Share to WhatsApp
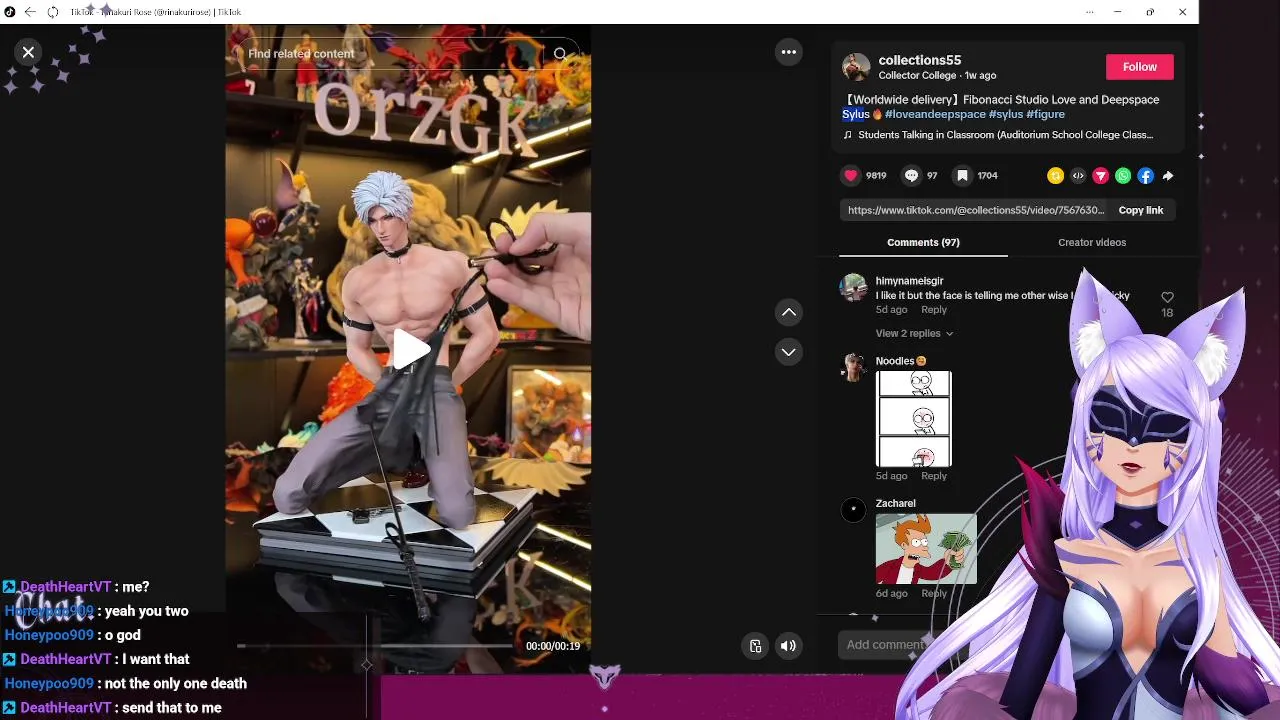 (1123, 176)
